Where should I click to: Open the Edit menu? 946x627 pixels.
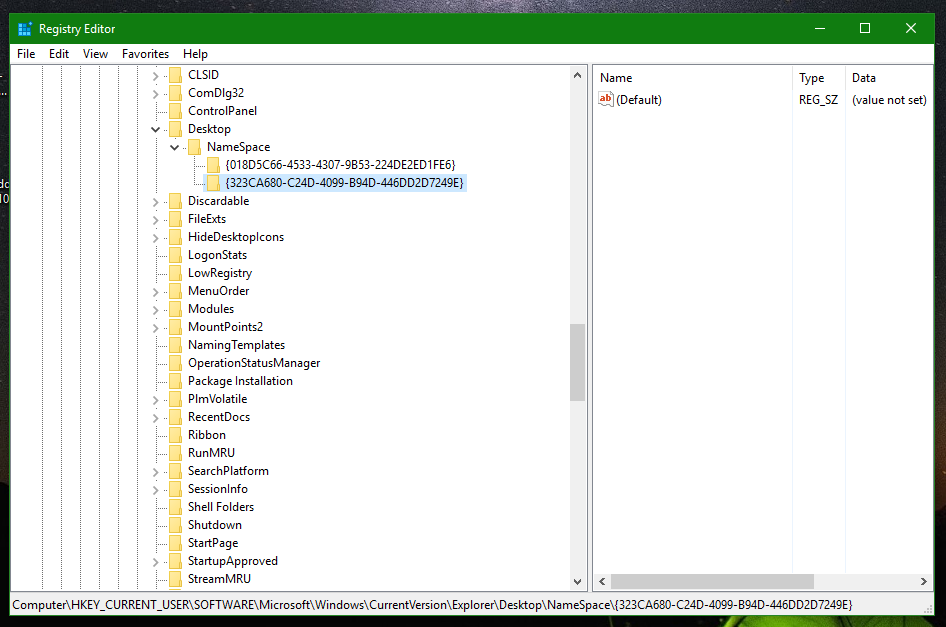point(59,54)
